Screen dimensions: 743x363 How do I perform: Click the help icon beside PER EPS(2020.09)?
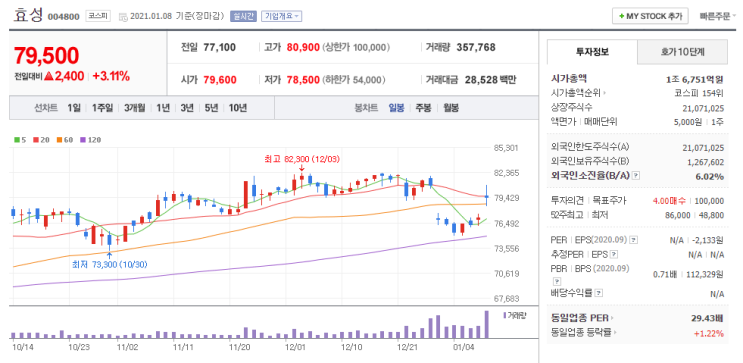(634, 240)
